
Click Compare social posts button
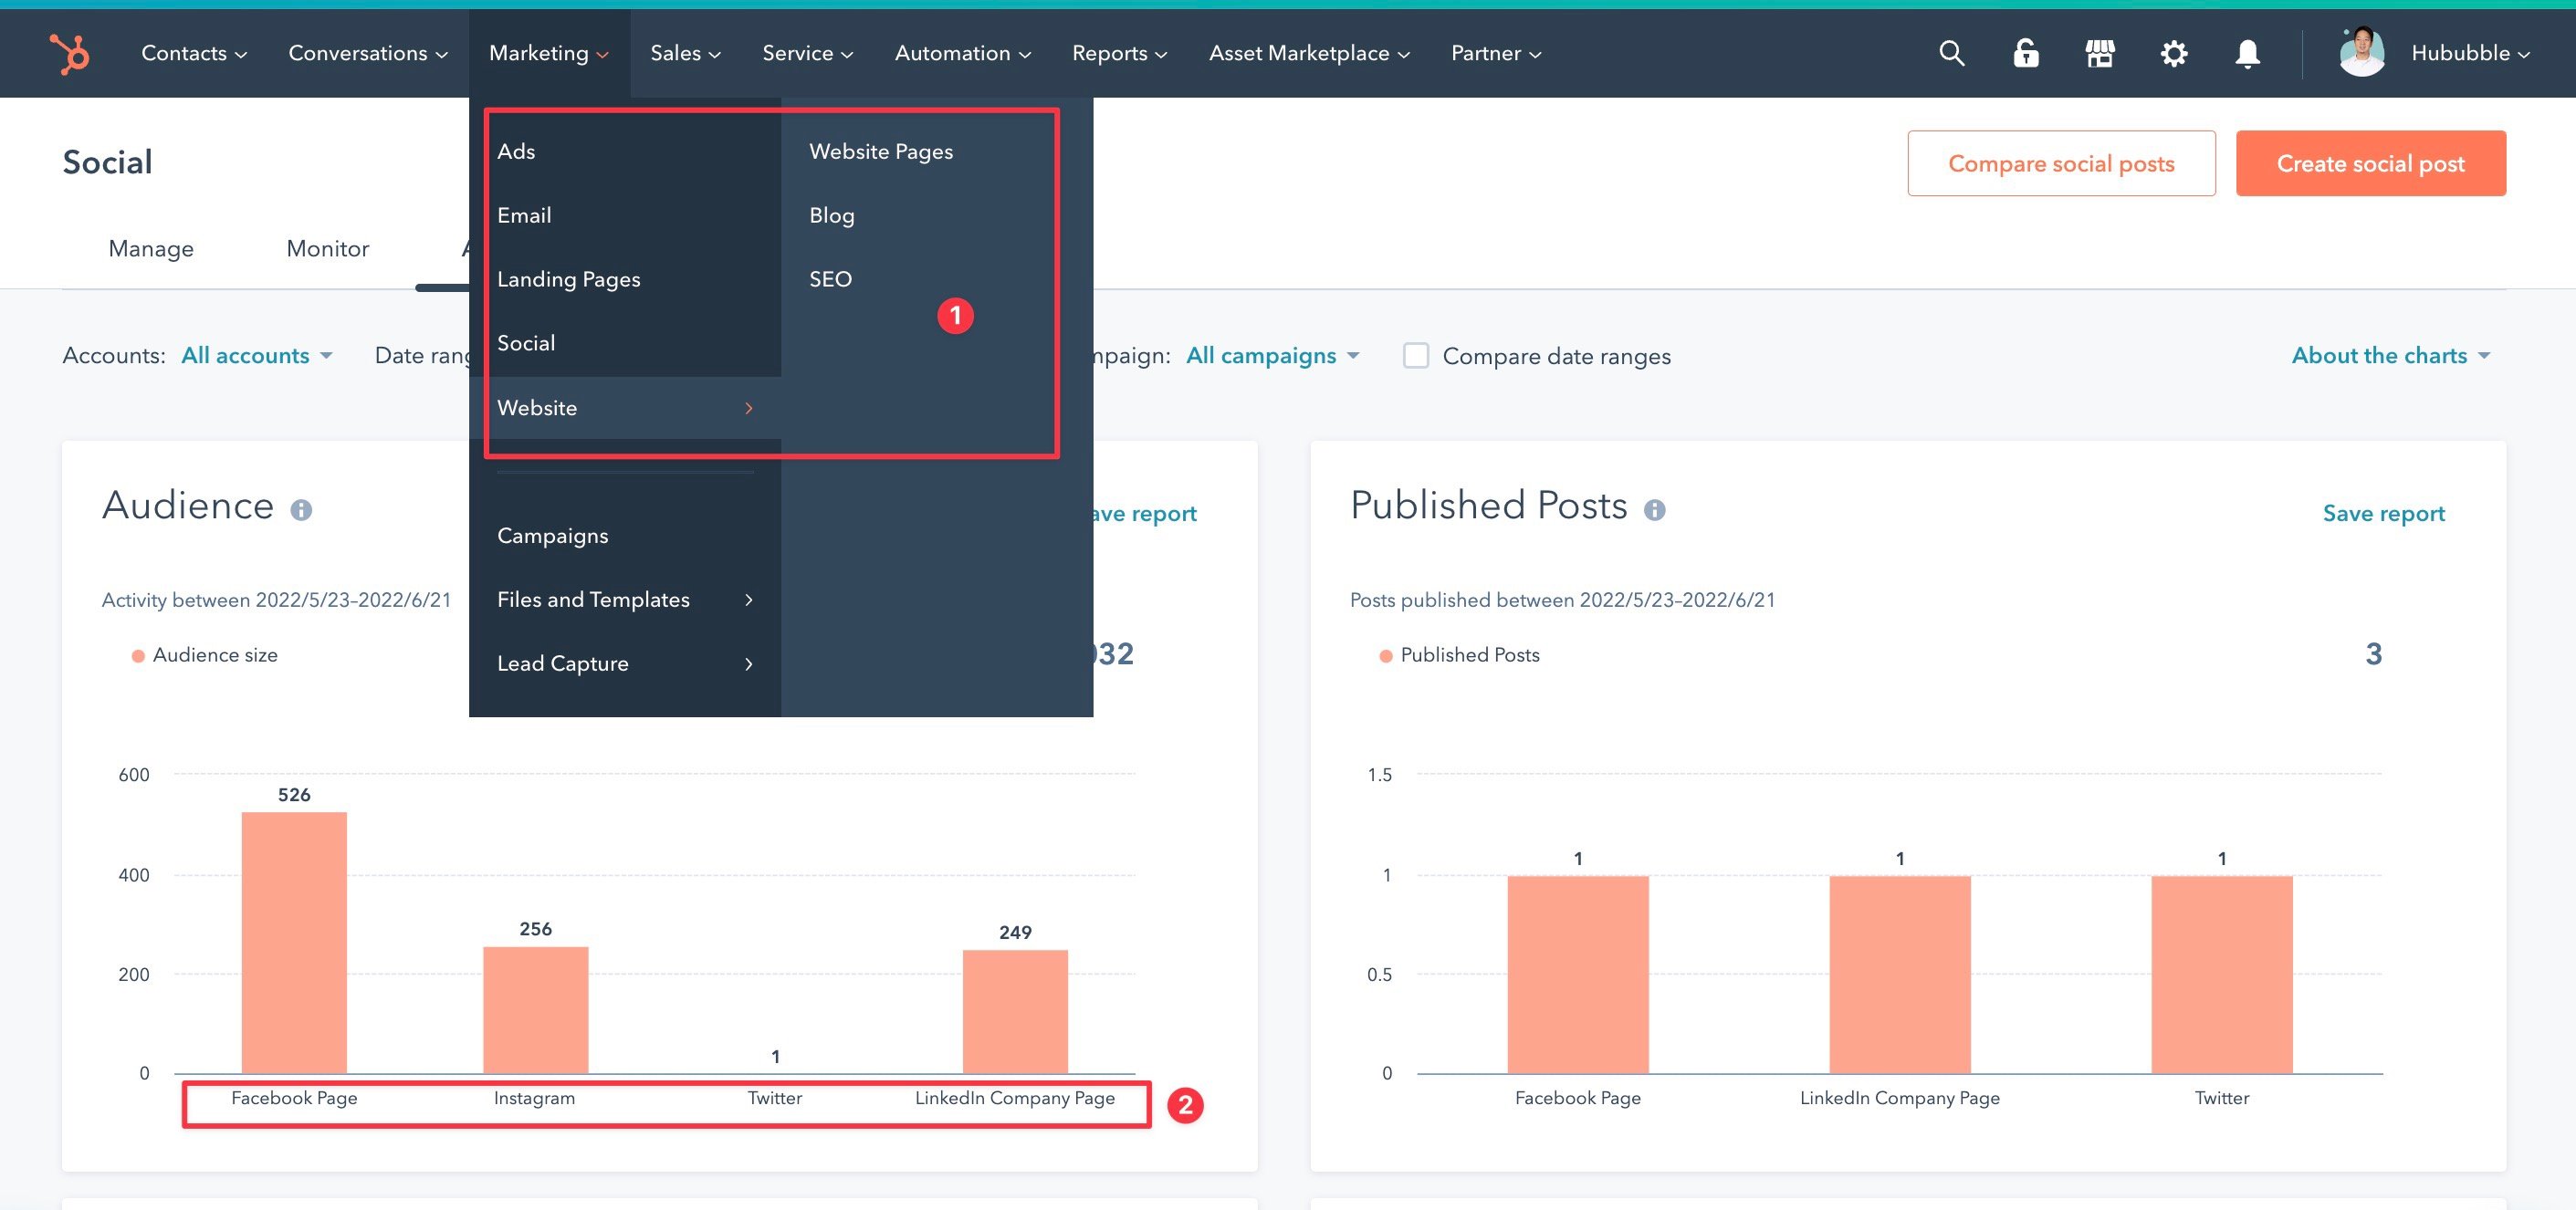pos(2061,163)
